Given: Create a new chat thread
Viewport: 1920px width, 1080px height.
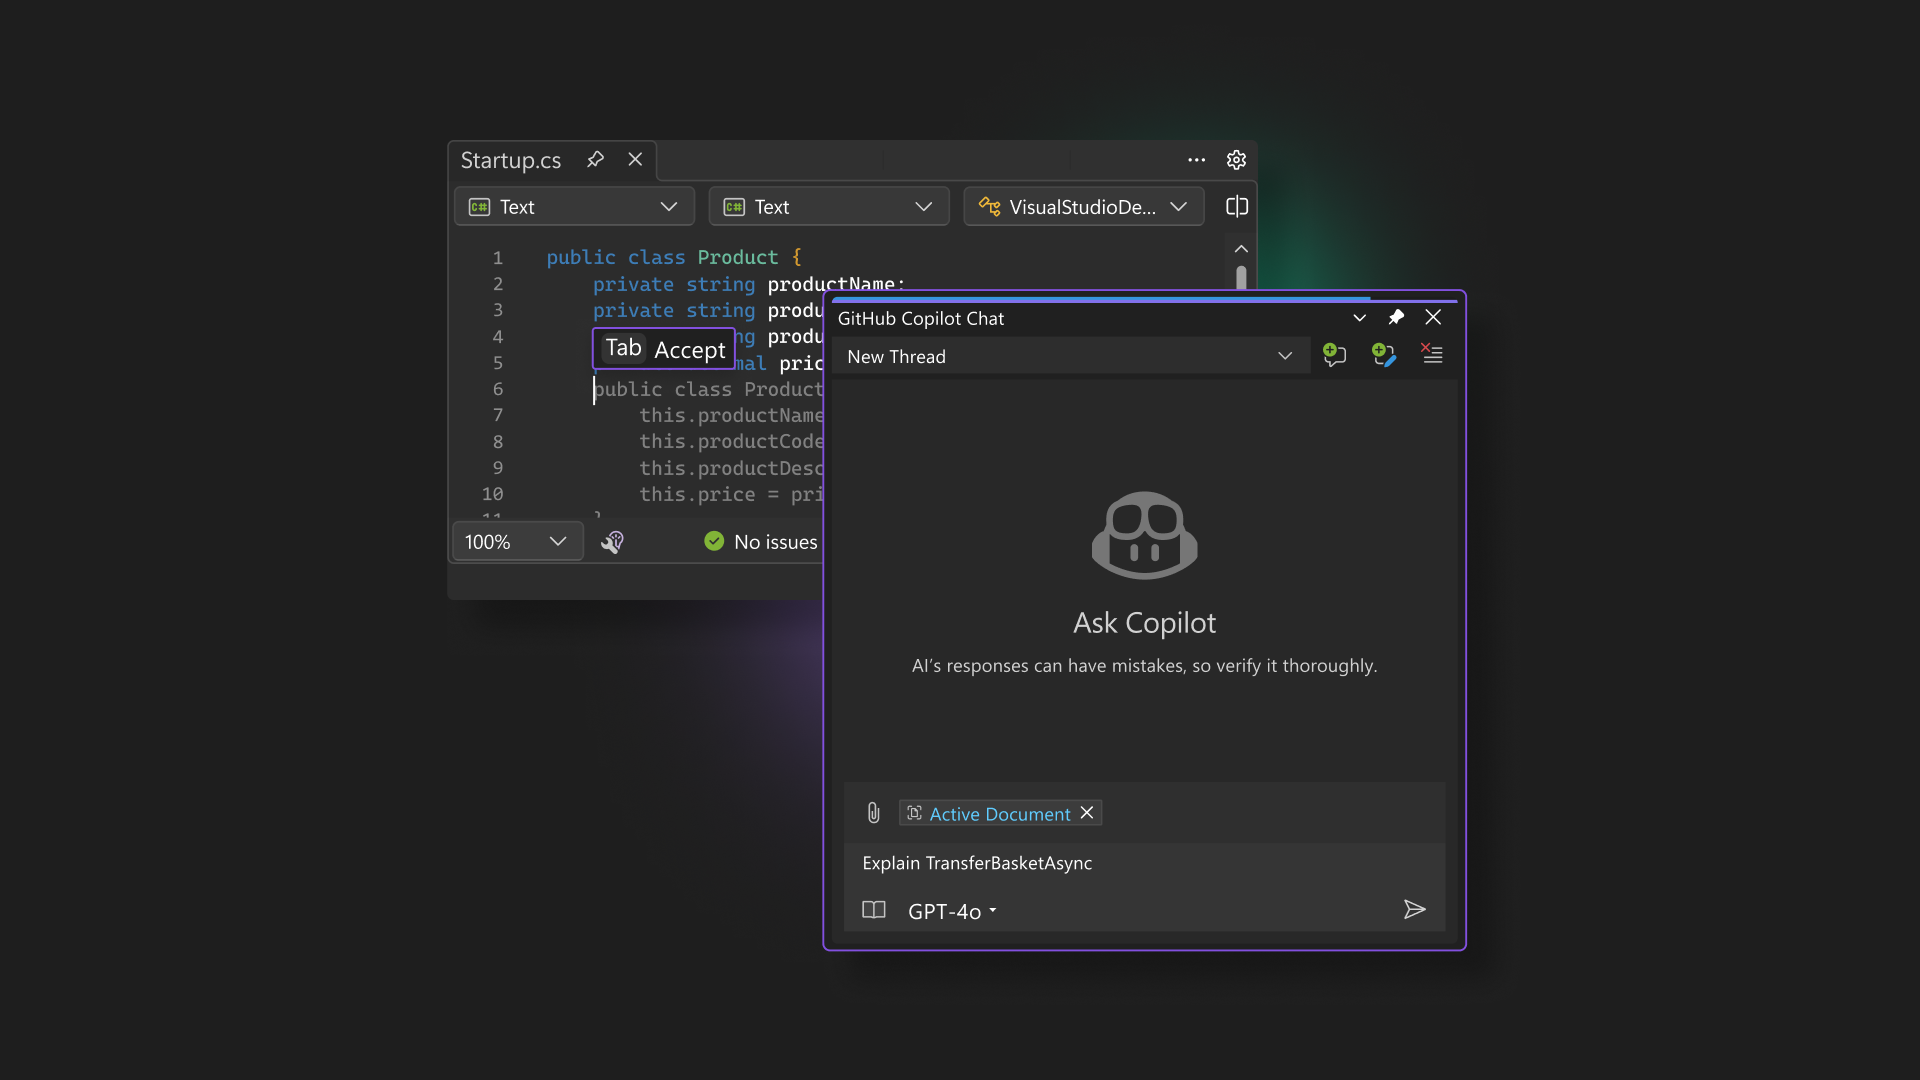Looking at the screenshot, I should coord(1334,355).
